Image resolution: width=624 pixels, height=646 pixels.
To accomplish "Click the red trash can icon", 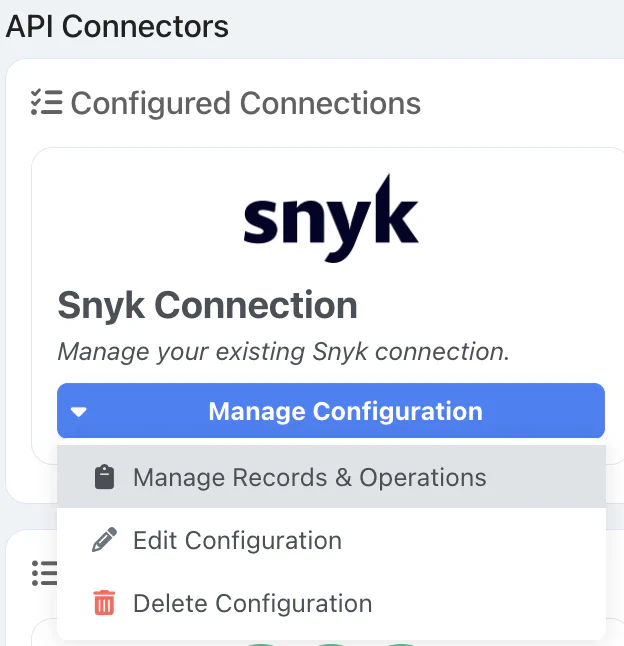I will click(x=103, y=604).
